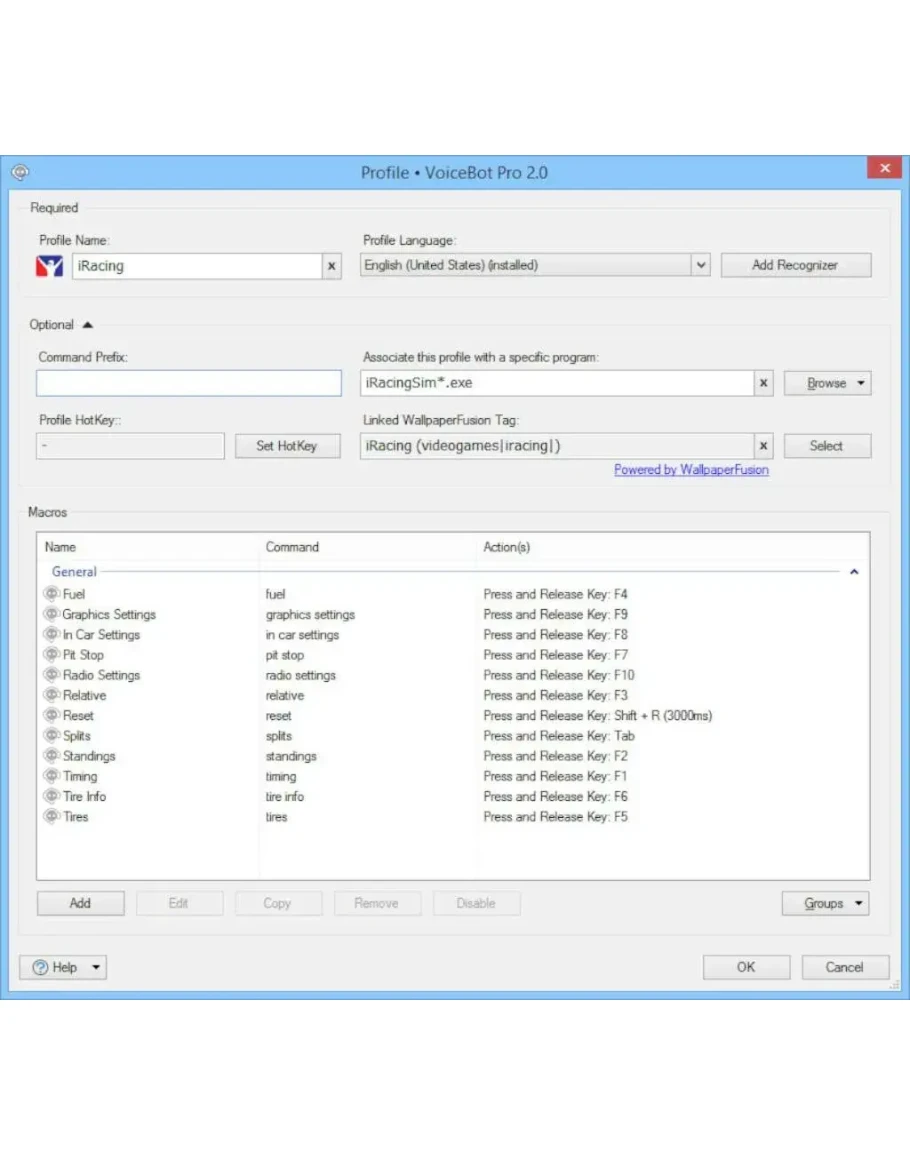
Task: Click the macro icon beside Reset
Action: tap(52, 715)
